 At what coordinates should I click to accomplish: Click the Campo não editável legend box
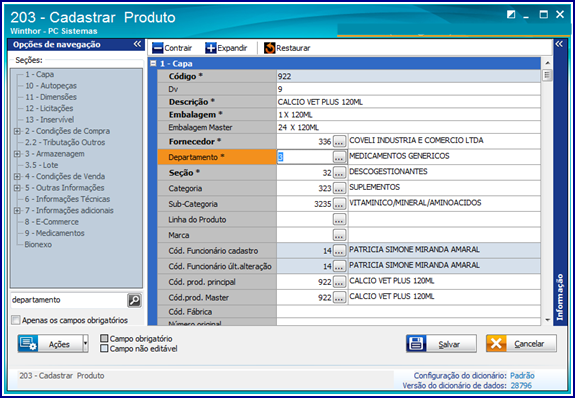click(x=104, y=348)
